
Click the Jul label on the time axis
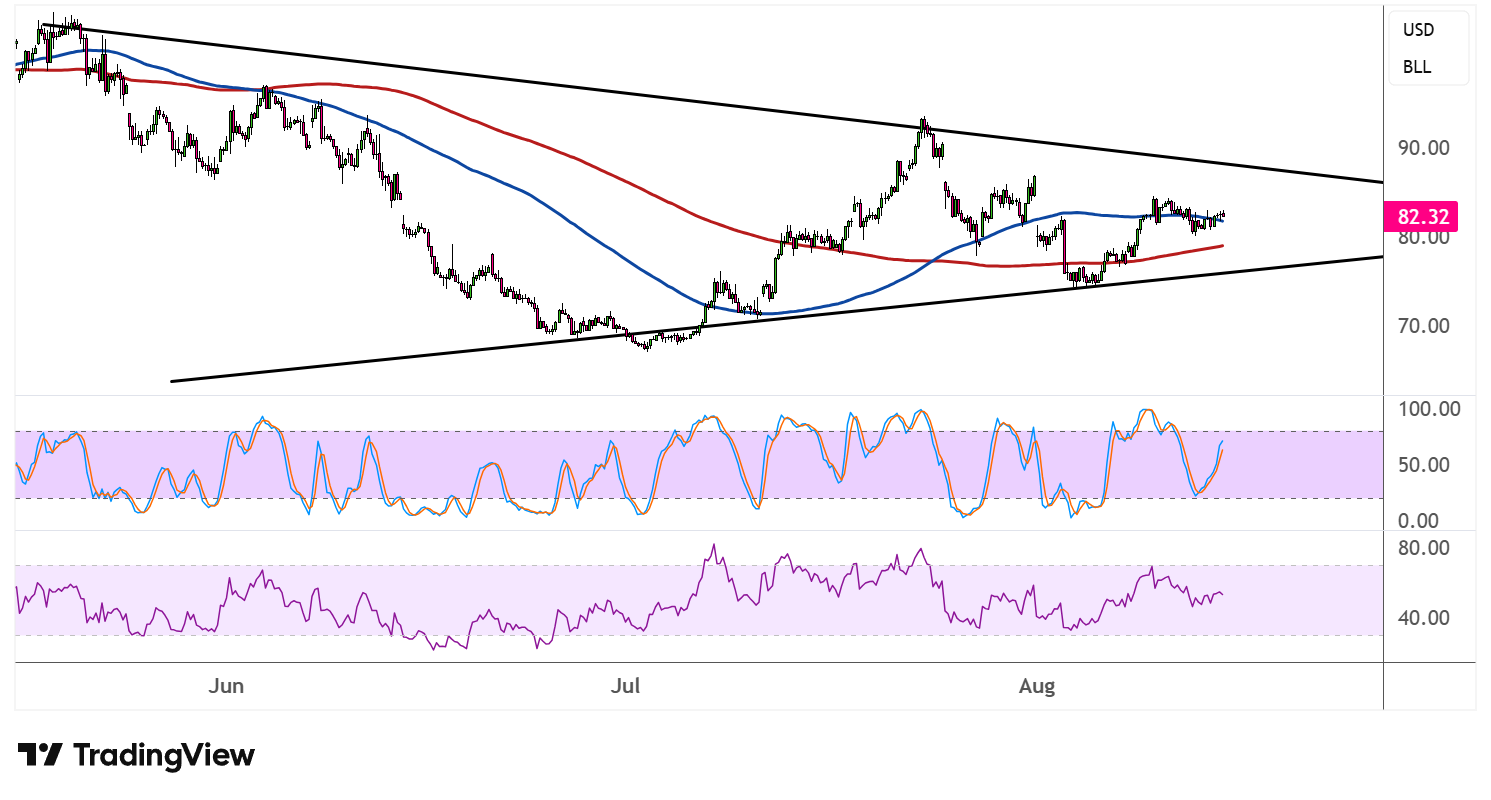[x=625, y=686]
